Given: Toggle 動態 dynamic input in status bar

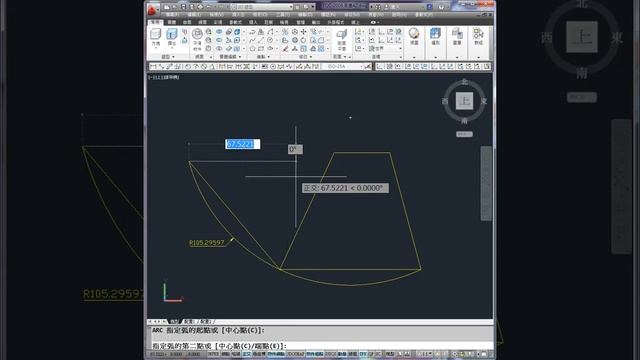Looking at the screenshot, I should pos(342,354).
